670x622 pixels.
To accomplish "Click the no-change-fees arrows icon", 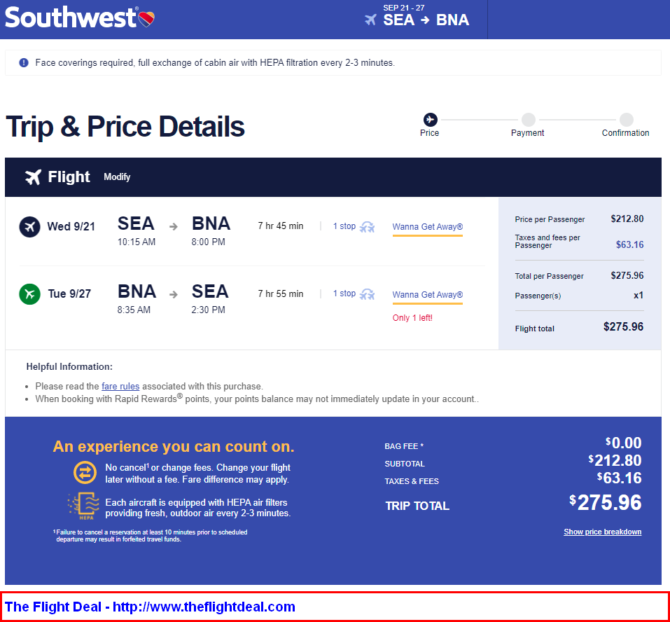I will pos(85,472).
